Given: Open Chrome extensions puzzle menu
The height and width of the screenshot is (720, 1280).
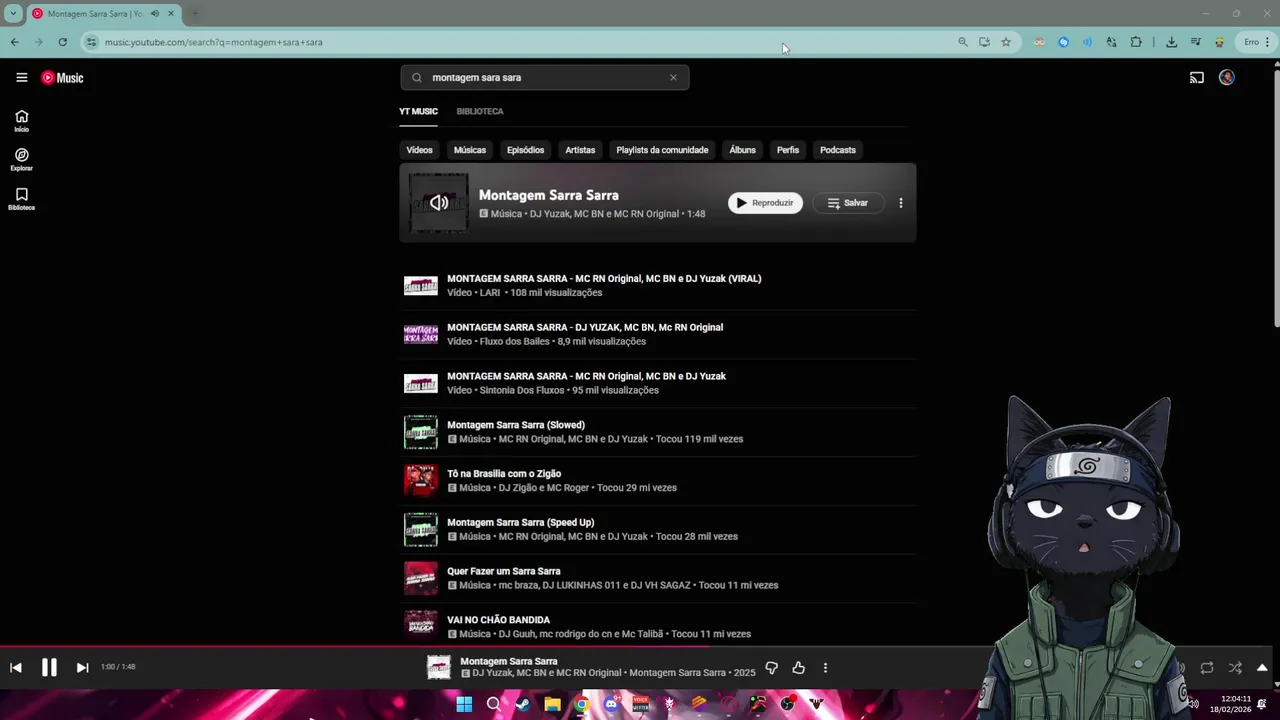Looking at the screenshot, I should [1136, 42].
